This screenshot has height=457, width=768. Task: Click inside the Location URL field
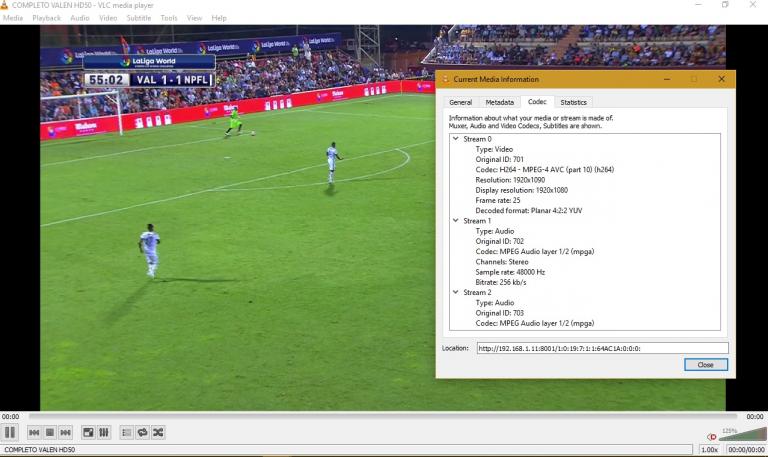pyautogui.click(x=601, y=348)
